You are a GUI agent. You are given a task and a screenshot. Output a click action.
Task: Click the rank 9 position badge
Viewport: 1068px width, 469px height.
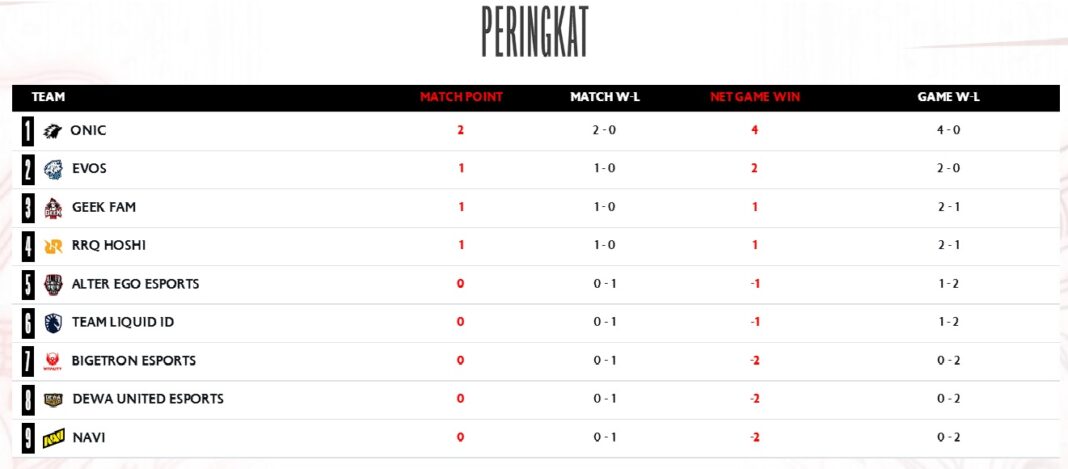[x=27, y=438]
